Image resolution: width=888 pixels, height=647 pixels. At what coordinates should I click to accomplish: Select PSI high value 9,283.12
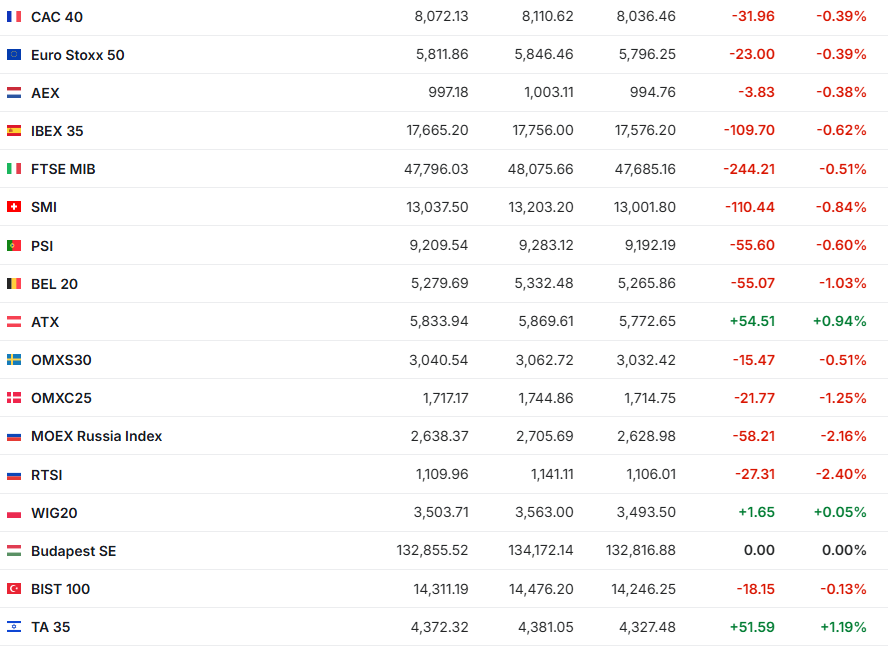tap(546, 245)
